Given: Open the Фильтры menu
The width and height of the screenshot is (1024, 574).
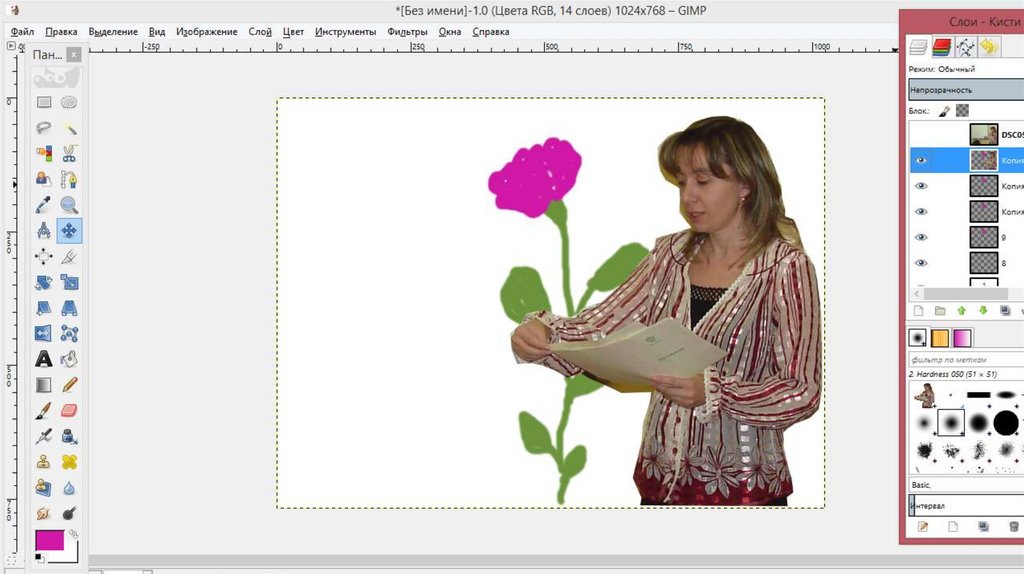Looking at the screenshot, I should point(406,32).
